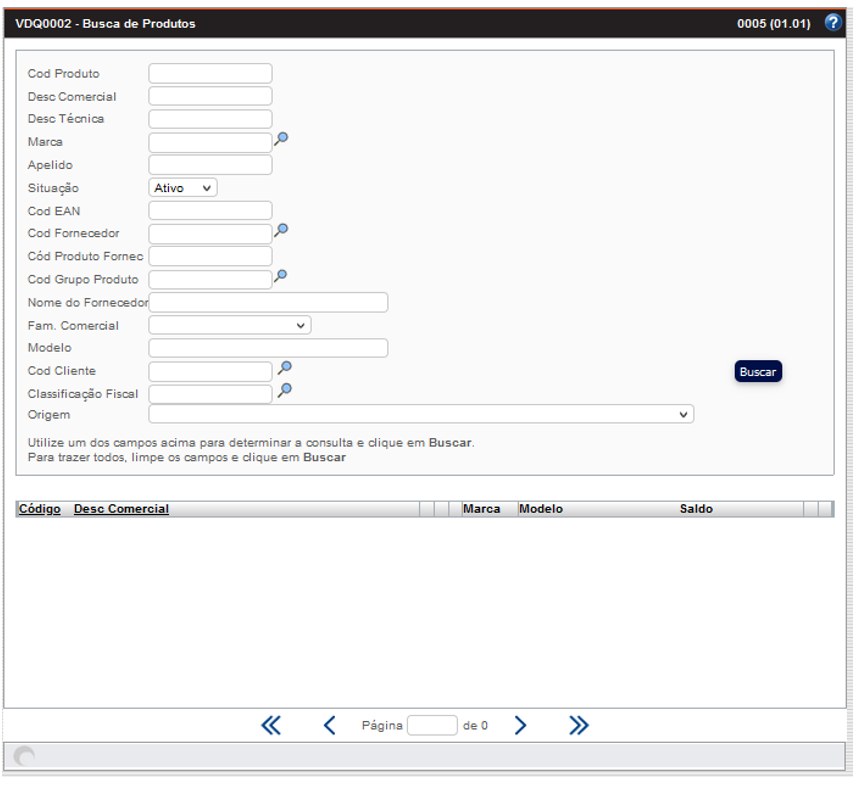Expand the Situação dropdown
Viewport: 857px width, 788px height.
183,188
